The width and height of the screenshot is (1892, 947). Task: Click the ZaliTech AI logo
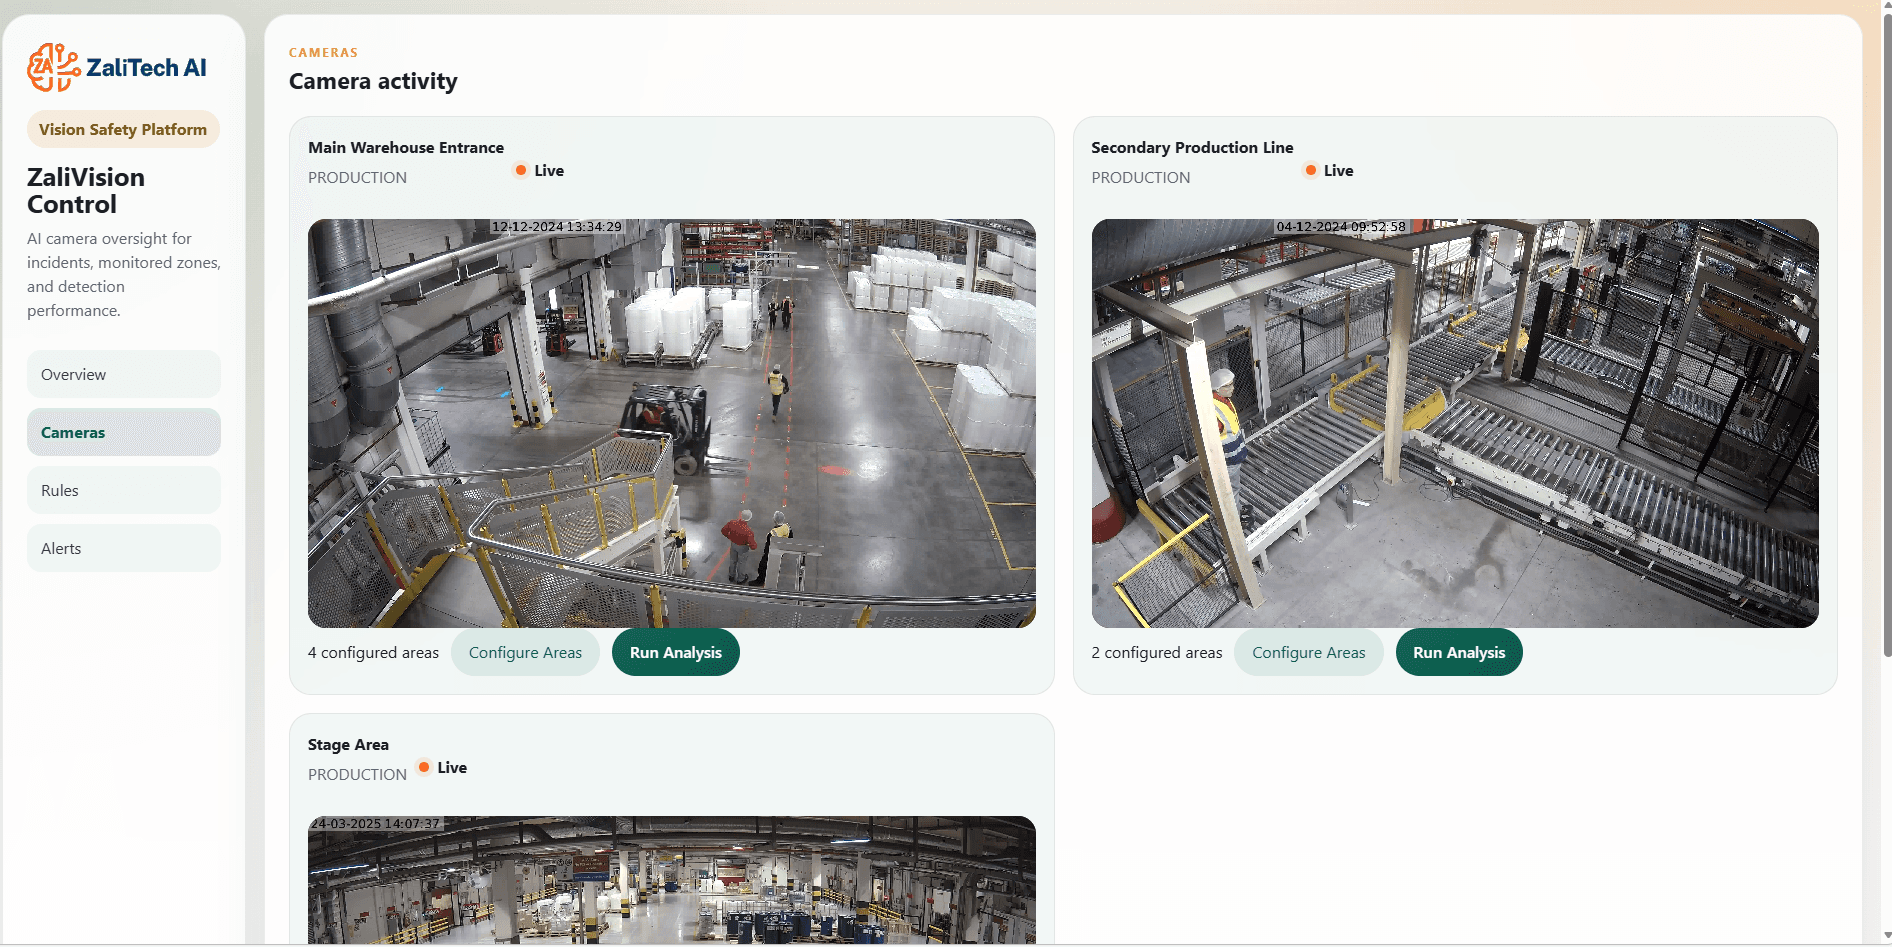[x=117, y=67]
